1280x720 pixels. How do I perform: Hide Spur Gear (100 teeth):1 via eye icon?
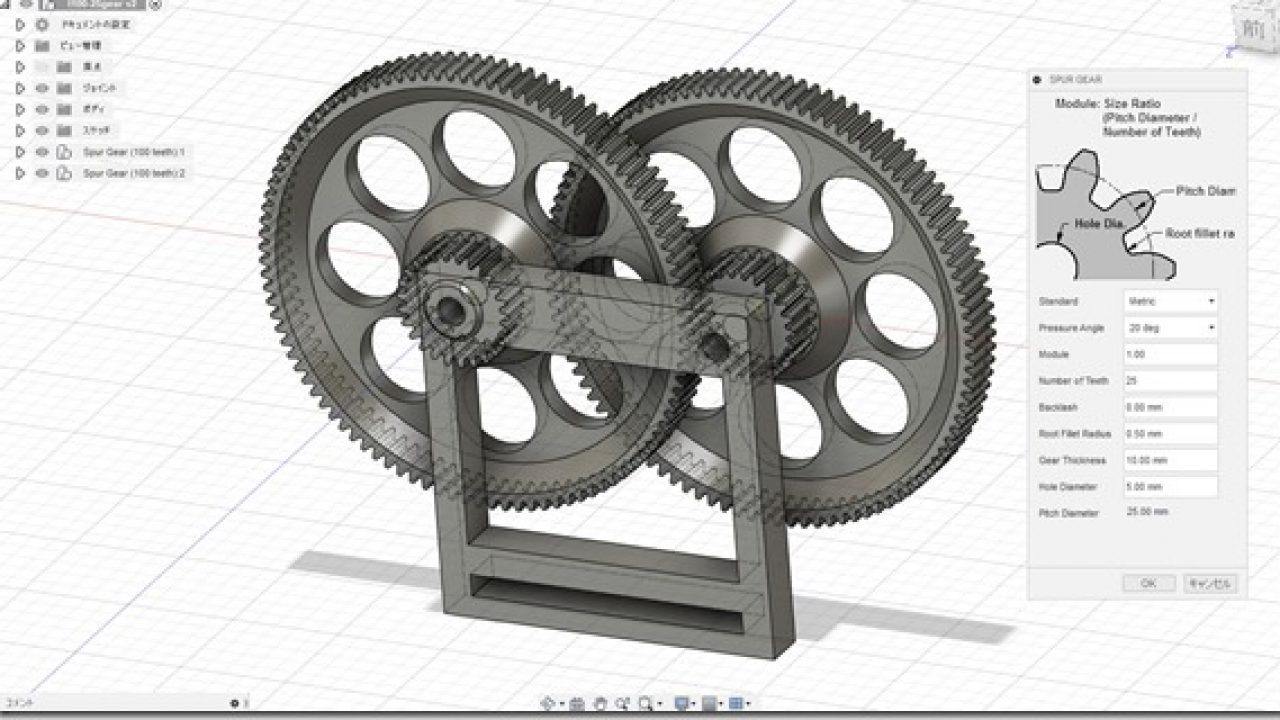point(42,152)
